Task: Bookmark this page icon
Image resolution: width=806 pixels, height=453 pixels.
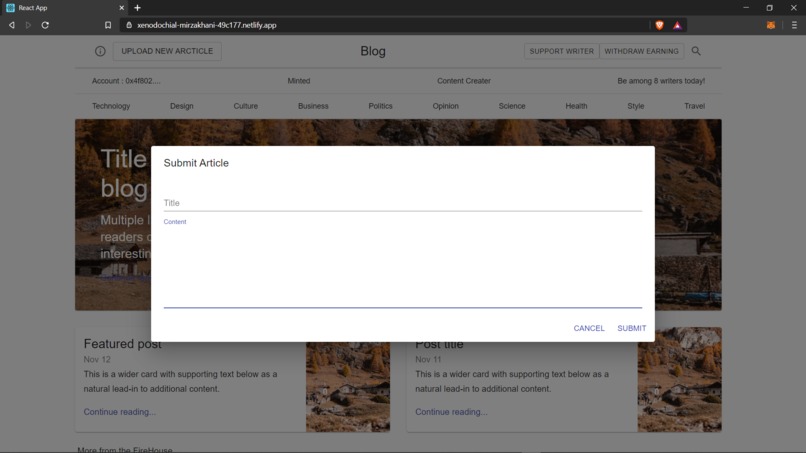Action: pos(108,25)
